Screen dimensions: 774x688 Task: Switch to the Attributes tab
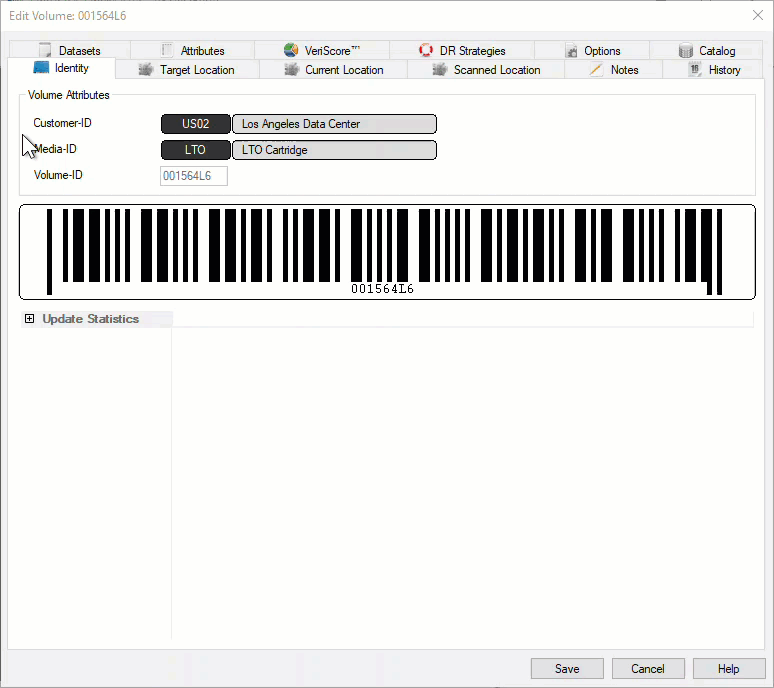click(193, 50)
